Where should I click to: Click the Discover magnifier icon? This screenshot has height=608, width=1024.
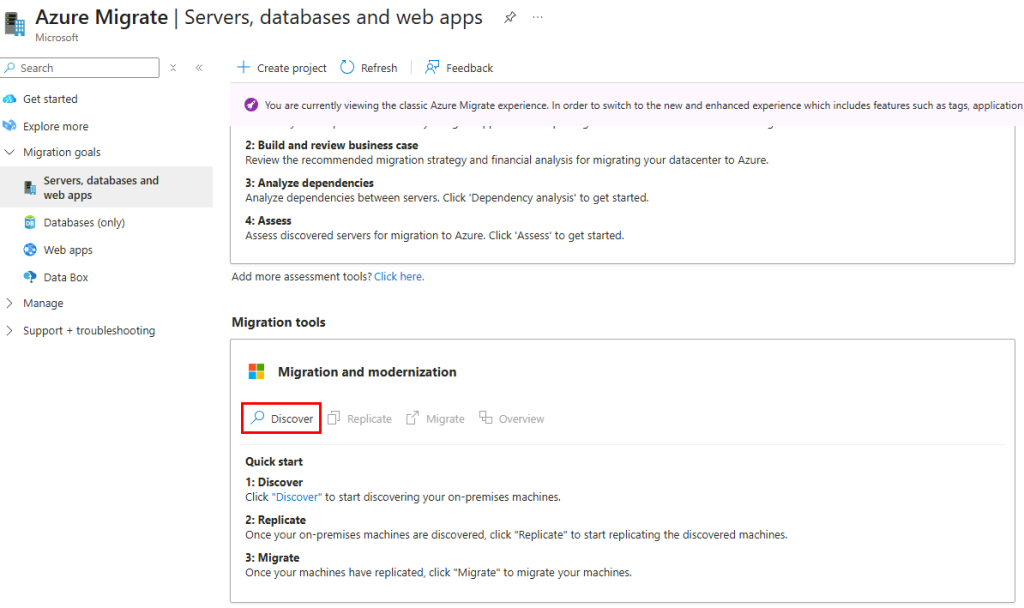tap(257, 417)
